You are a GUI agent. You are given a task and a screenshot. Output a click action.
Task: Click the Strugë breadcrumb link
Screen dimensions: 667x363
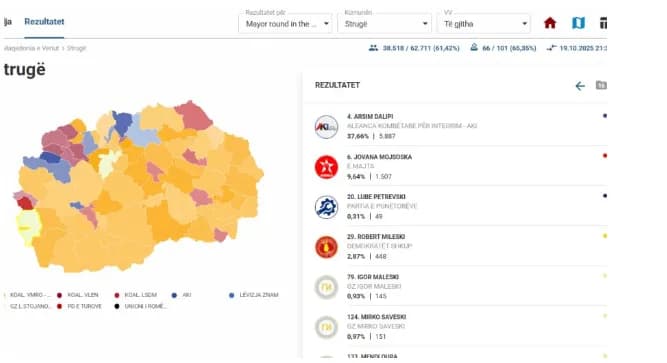pos(77,48)
